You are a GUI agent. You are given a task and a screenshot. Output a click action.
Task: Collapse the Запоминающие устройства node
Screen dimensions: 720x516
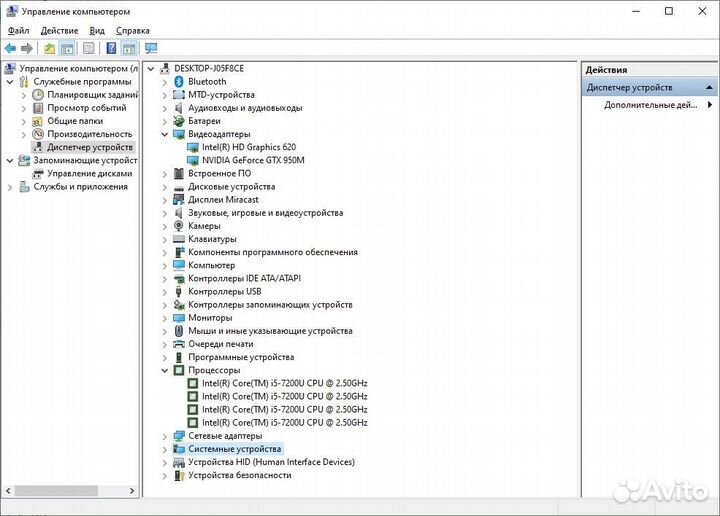pos(10,161)
